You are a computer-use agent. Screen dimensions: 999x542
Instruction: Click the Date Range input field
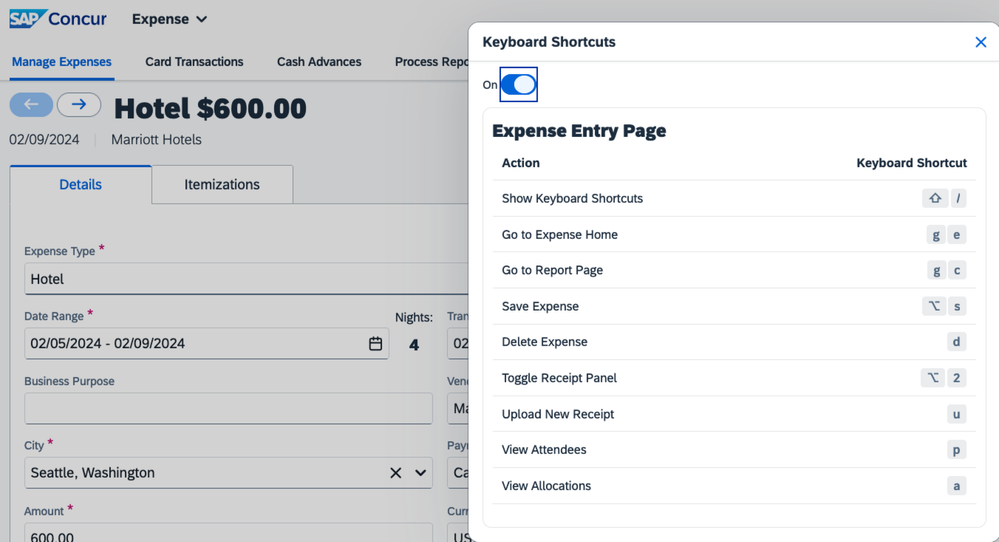206,344
